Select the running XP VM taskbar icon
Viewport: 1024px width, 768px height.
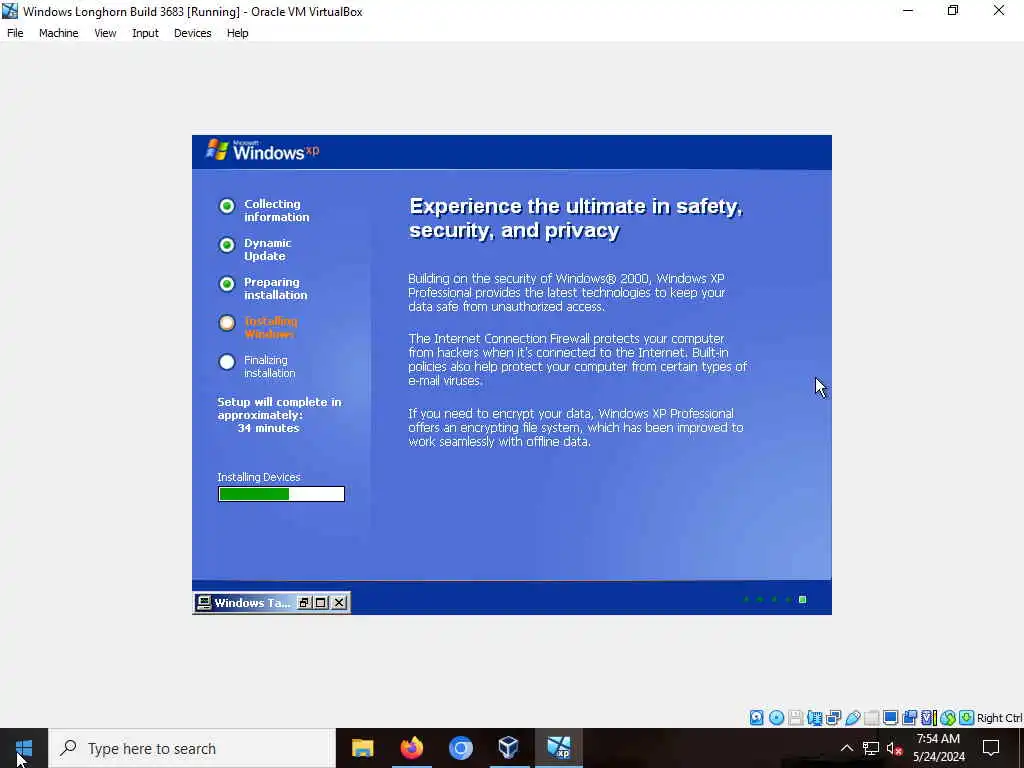[558, 748]
